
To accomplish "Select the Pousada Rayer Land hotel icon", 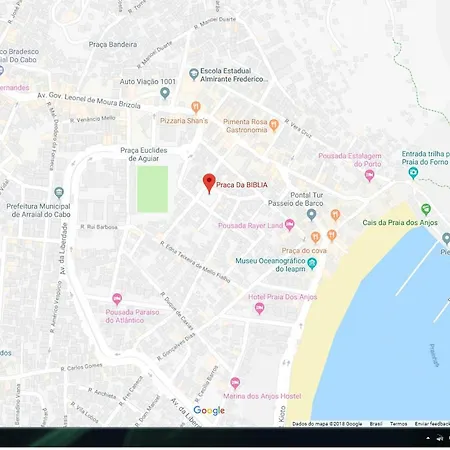I will (x=290, y=225).
